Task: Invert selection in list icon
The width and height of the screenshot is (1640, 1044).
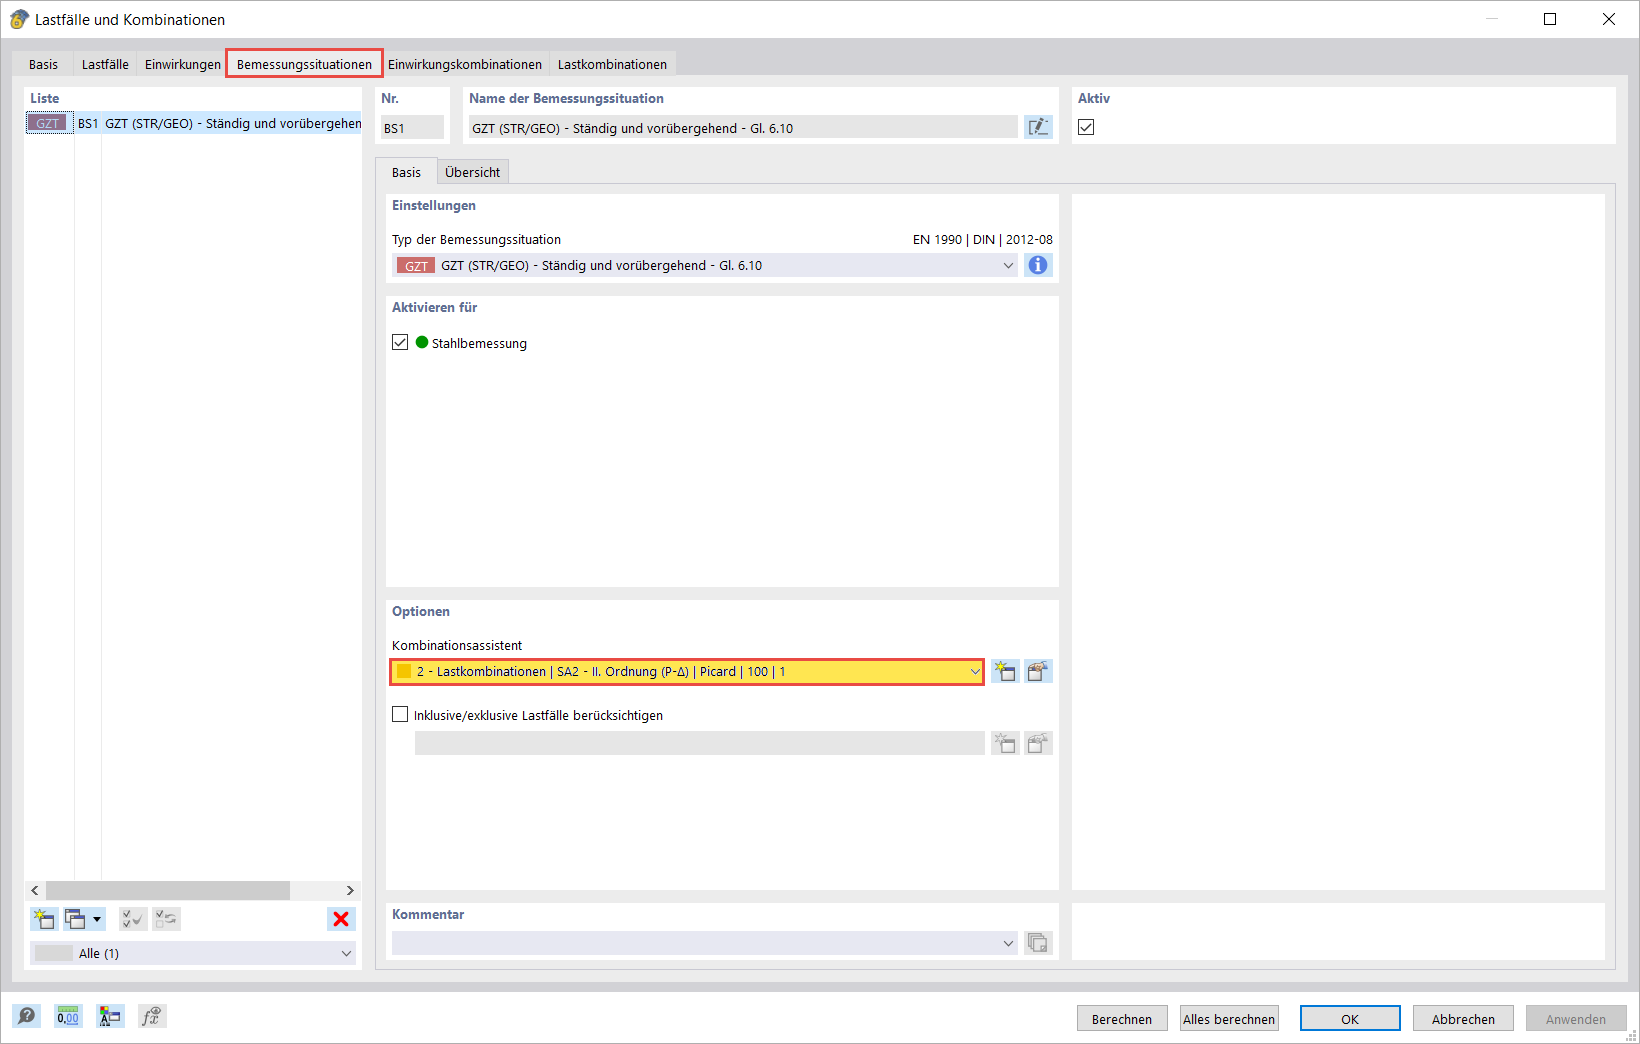Action: point(166,919)
